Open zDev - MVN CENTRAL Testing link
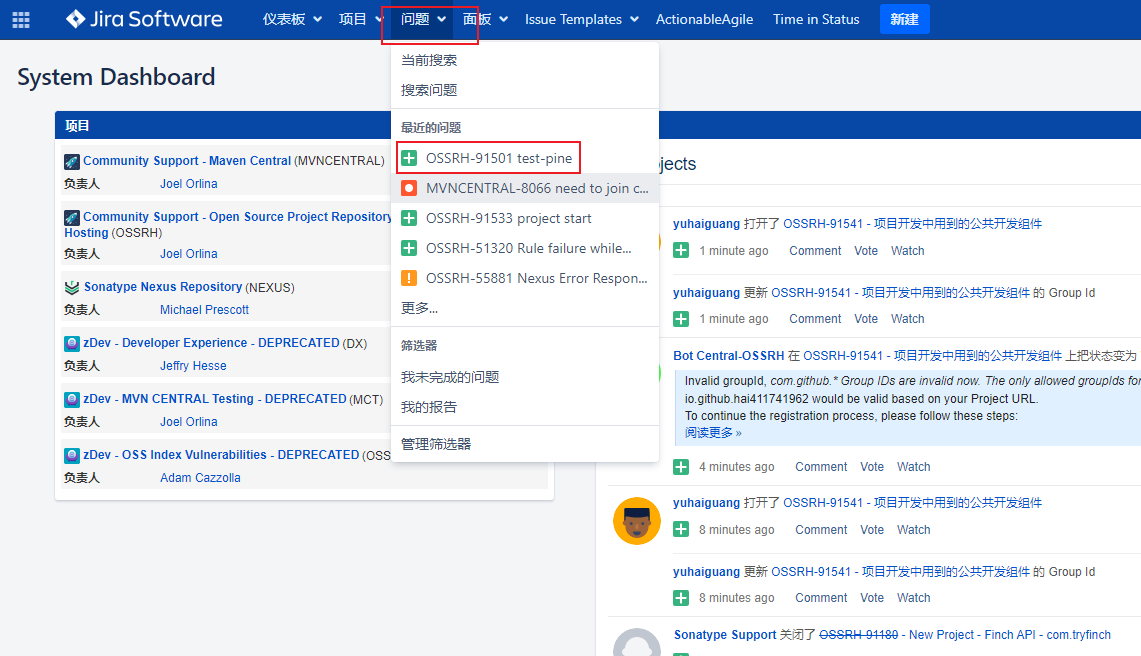The image size is (1141, 656). (215, 399)
